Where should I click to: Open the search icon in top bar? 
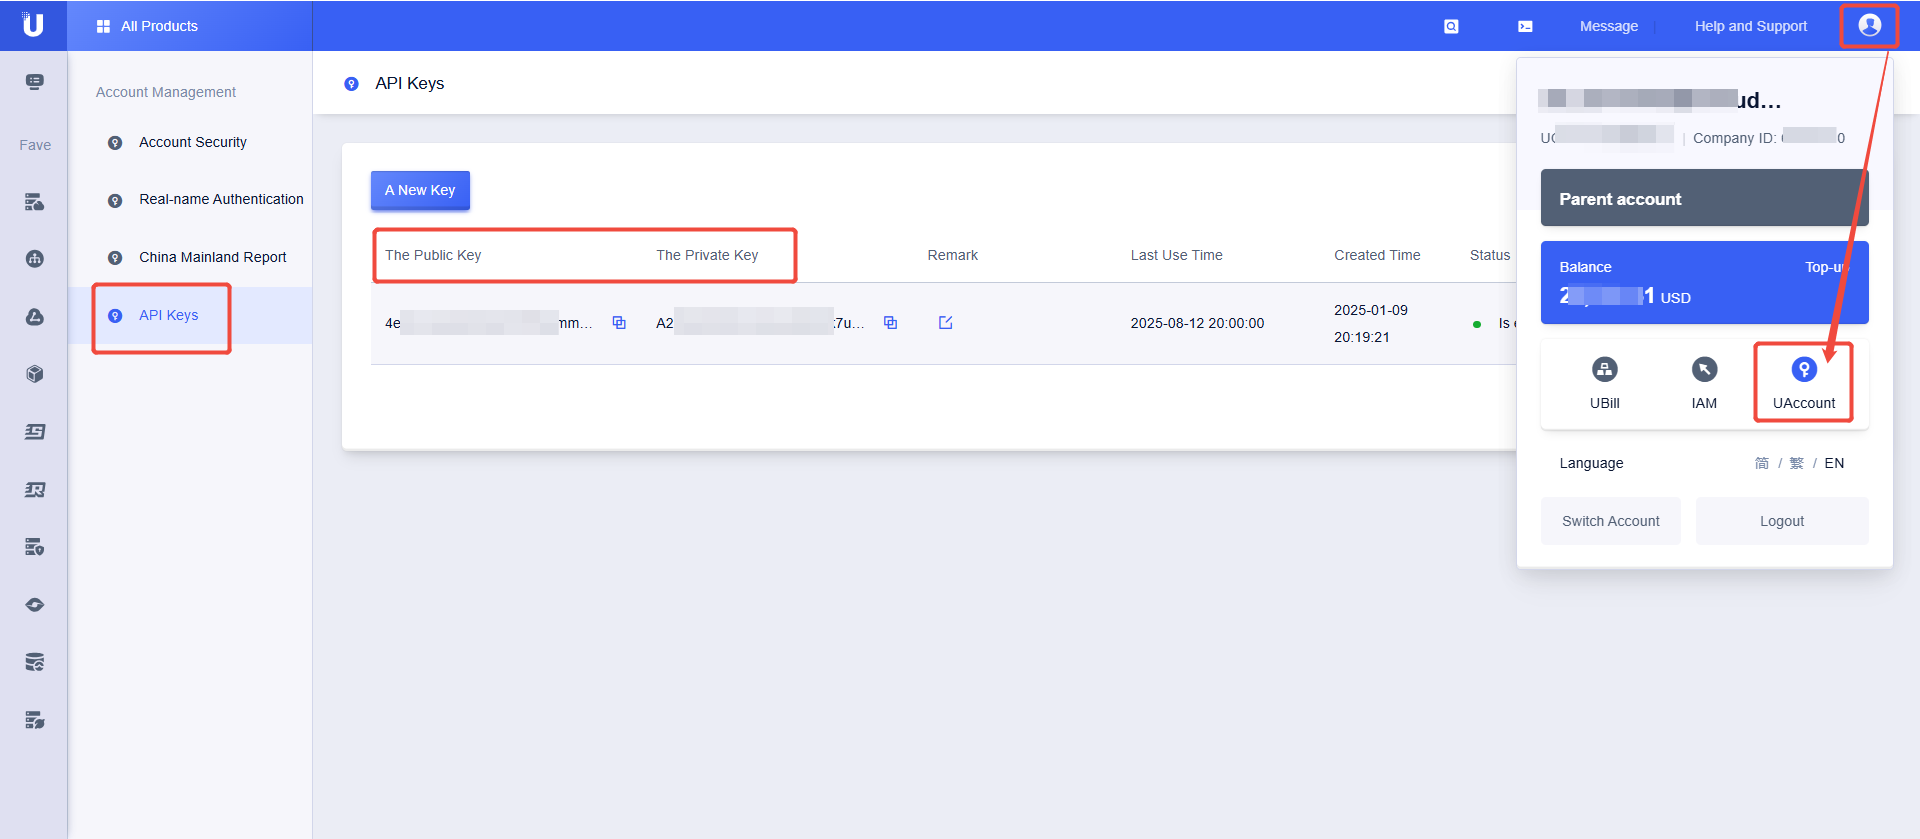[x=1451, y=27]
